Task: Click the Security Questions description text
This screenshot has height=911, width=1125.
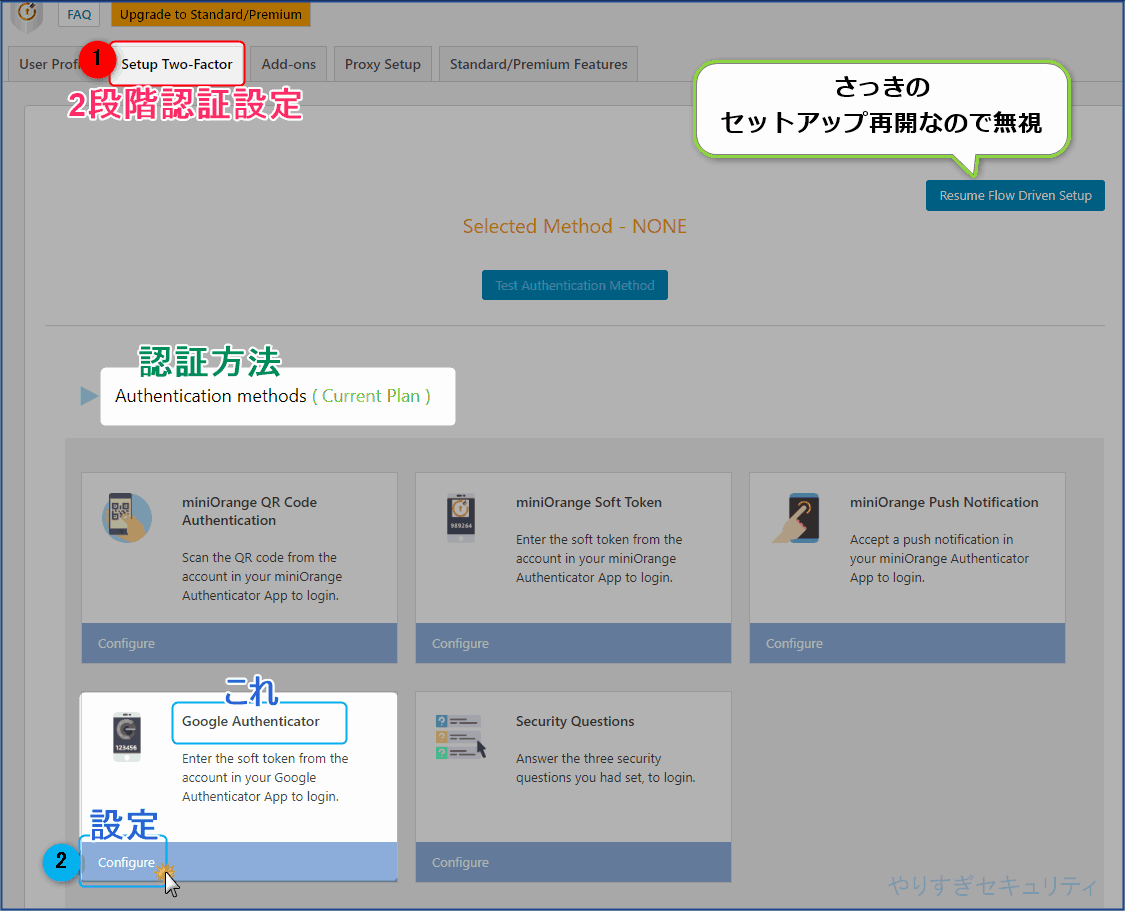Action: [606, 768]
